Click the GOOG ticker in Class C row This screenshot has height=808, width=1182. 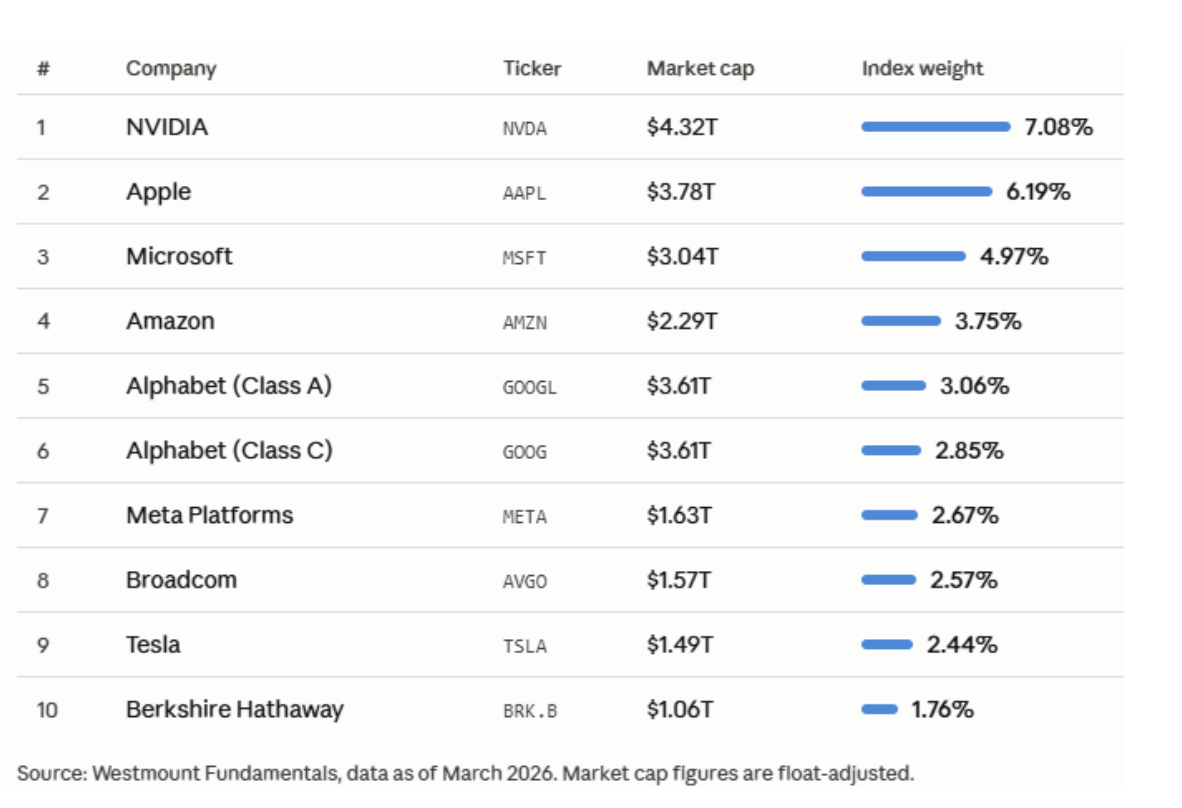[525, 452]
